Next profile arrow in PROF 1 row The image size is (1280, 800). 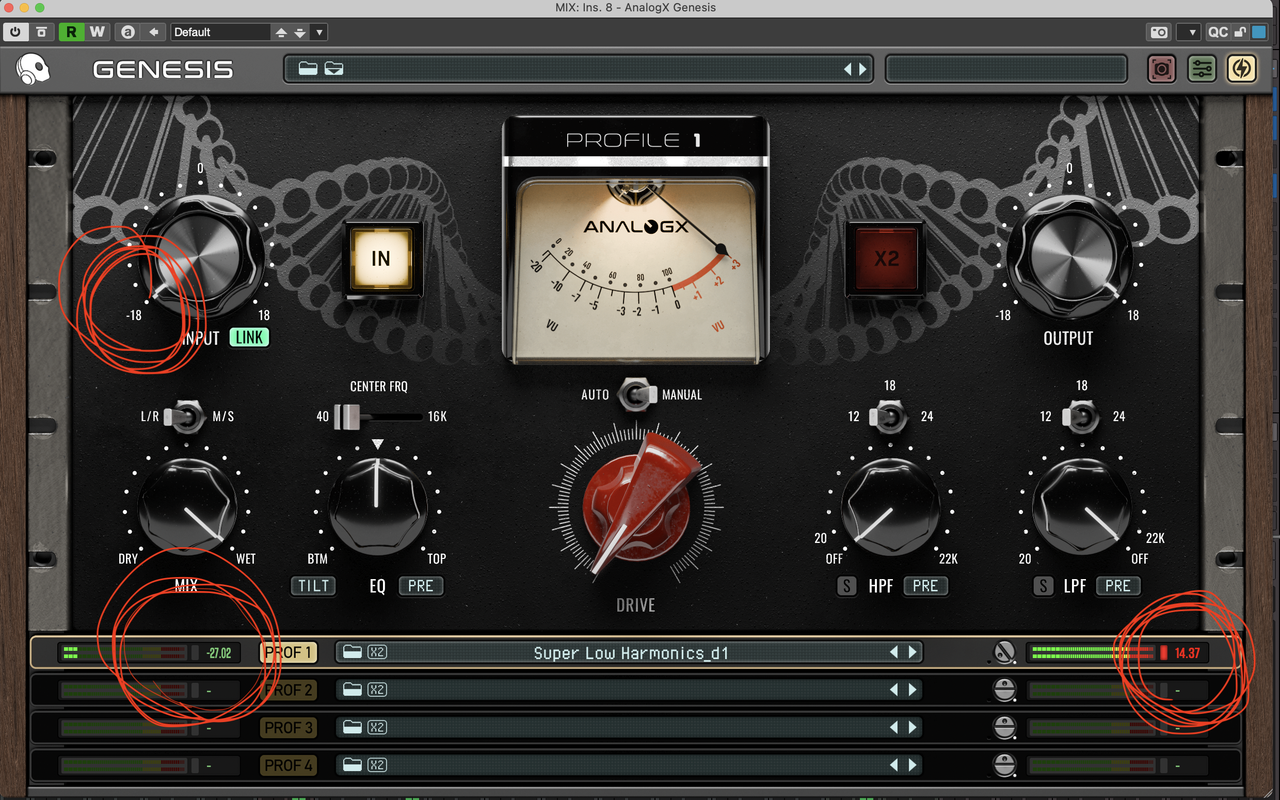[x=912, y=653]
